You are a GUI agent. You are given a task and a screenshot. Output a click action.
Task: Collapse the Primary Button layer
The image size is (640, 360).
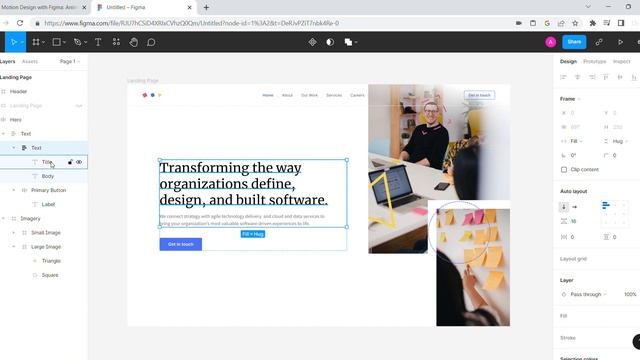click(13, 190)
